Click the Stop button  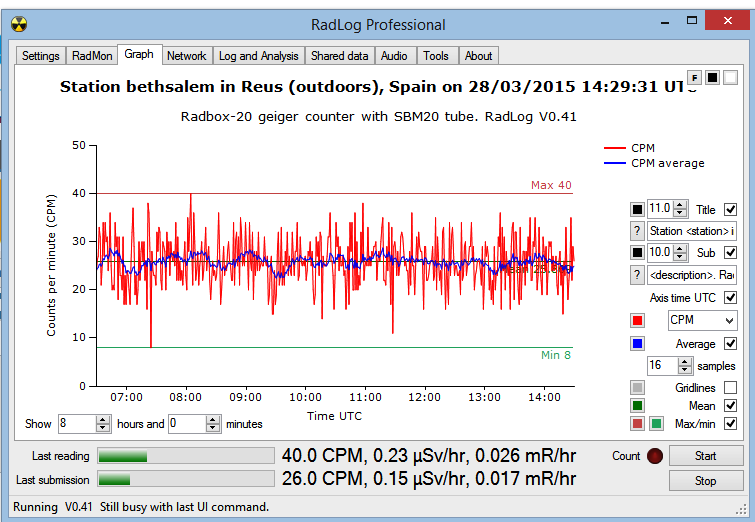[705, 481]
